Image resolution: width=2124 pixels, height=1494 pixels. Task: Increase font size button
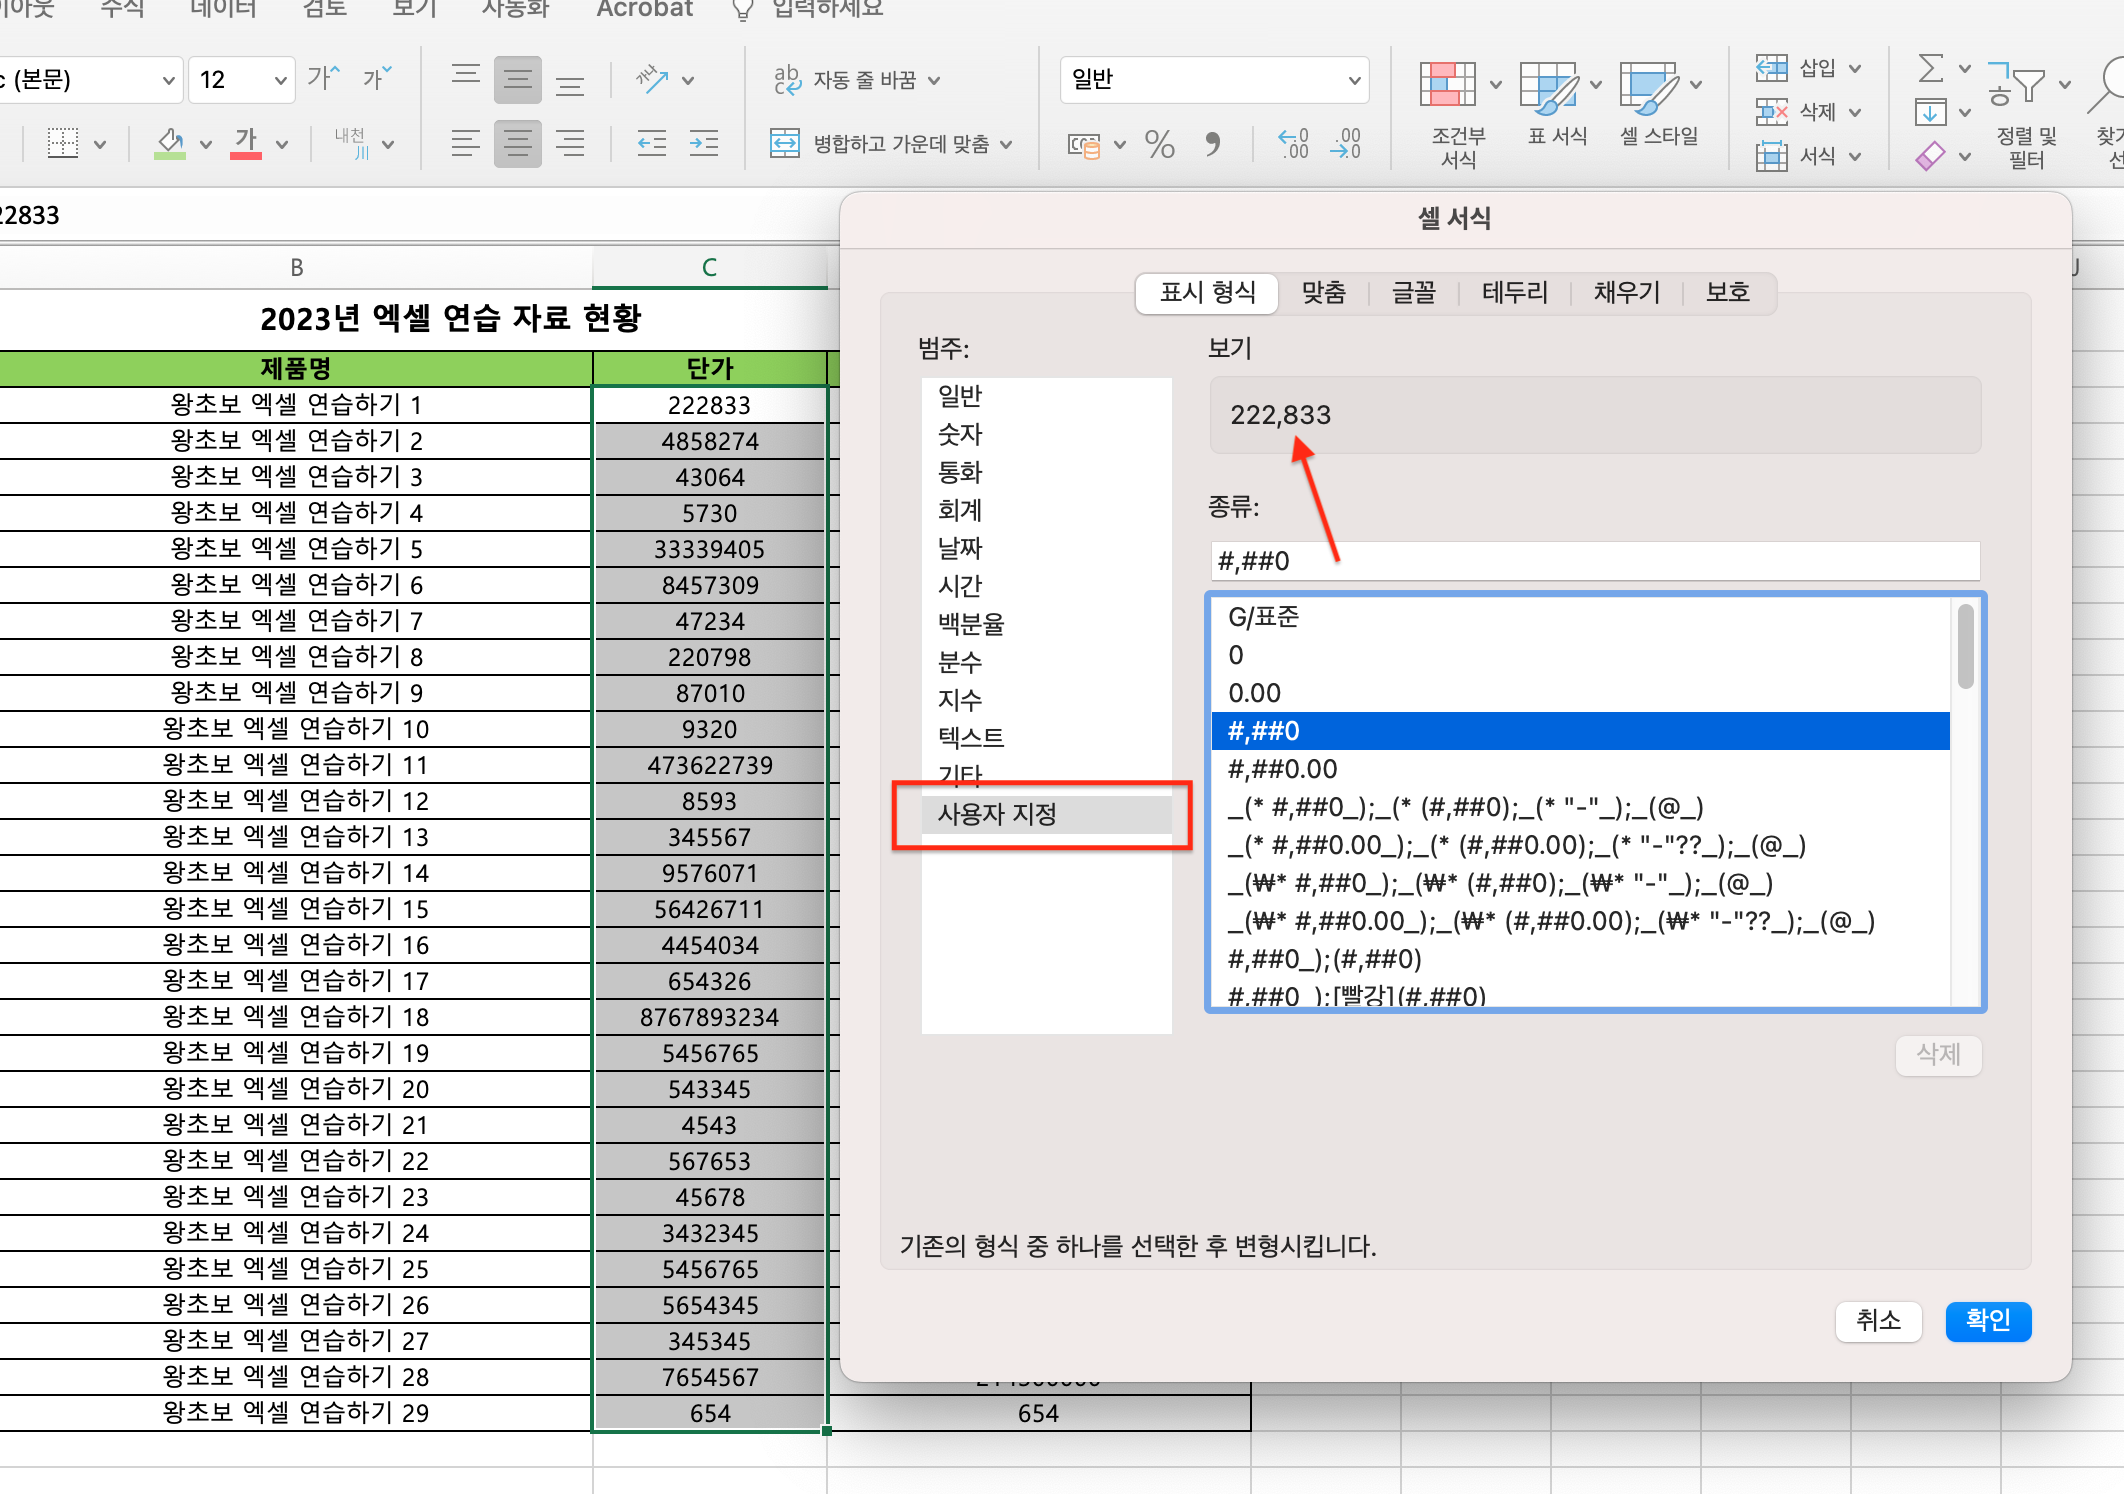tap(323, 78)
